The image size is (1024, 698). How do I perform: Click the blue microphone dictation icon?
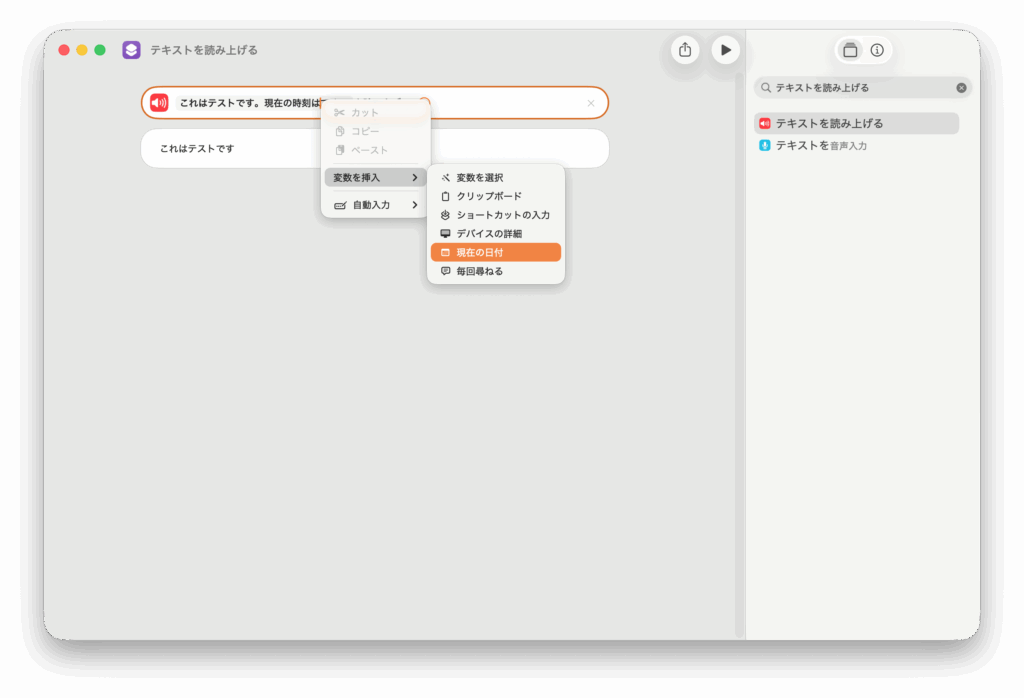[765, 146]
